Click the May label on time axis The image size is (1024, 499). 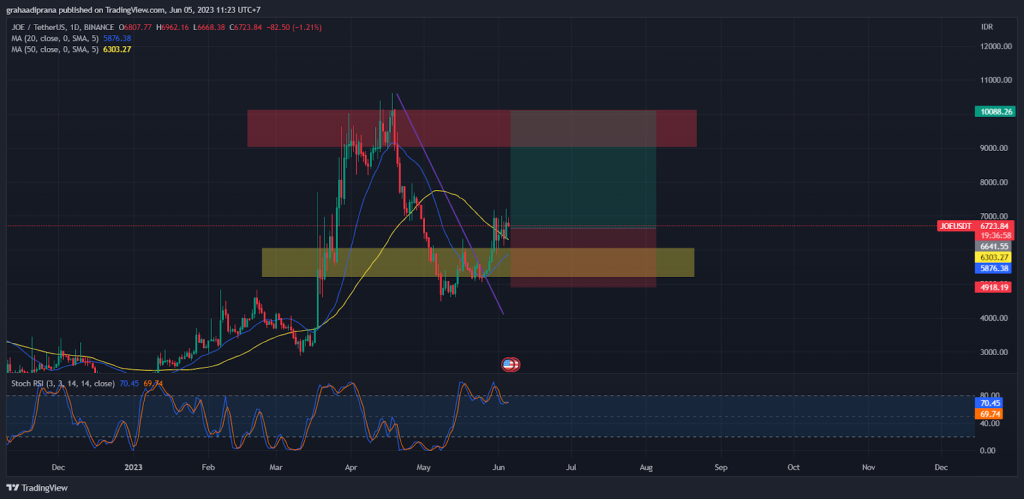click(x=424, y=468)
